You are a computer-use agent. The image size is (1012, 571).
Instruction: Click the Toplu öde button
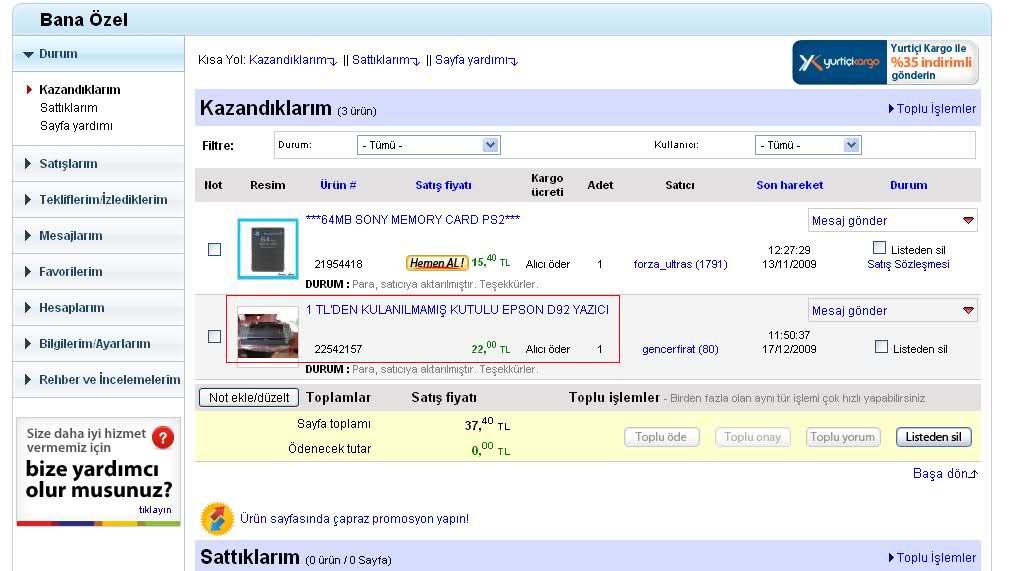point(661,437)
